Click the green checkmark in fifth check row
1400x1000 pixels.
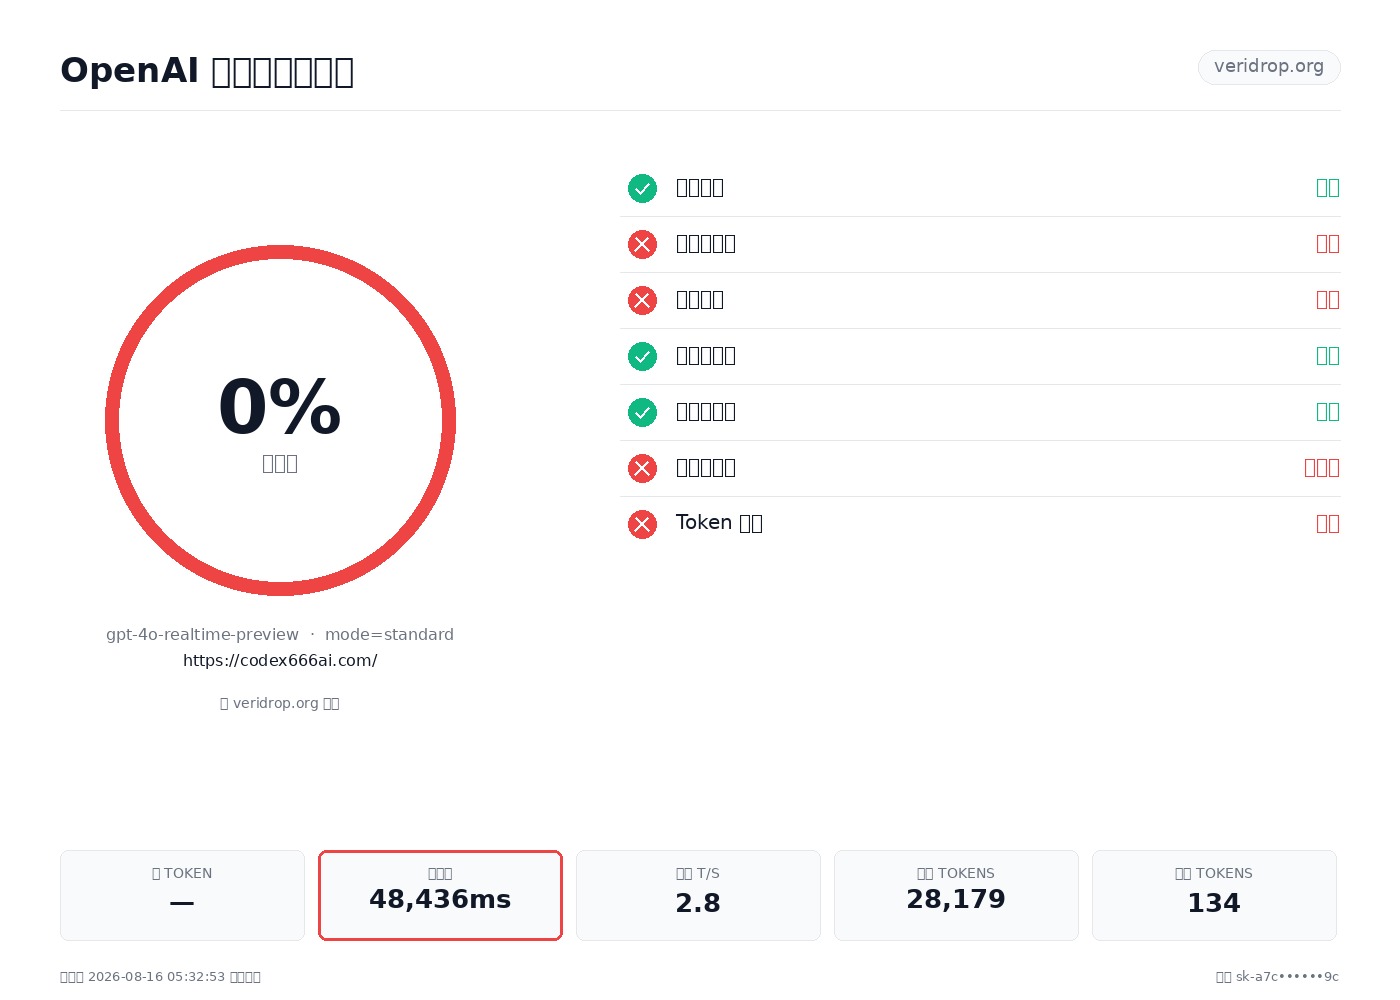click(642, 412)
